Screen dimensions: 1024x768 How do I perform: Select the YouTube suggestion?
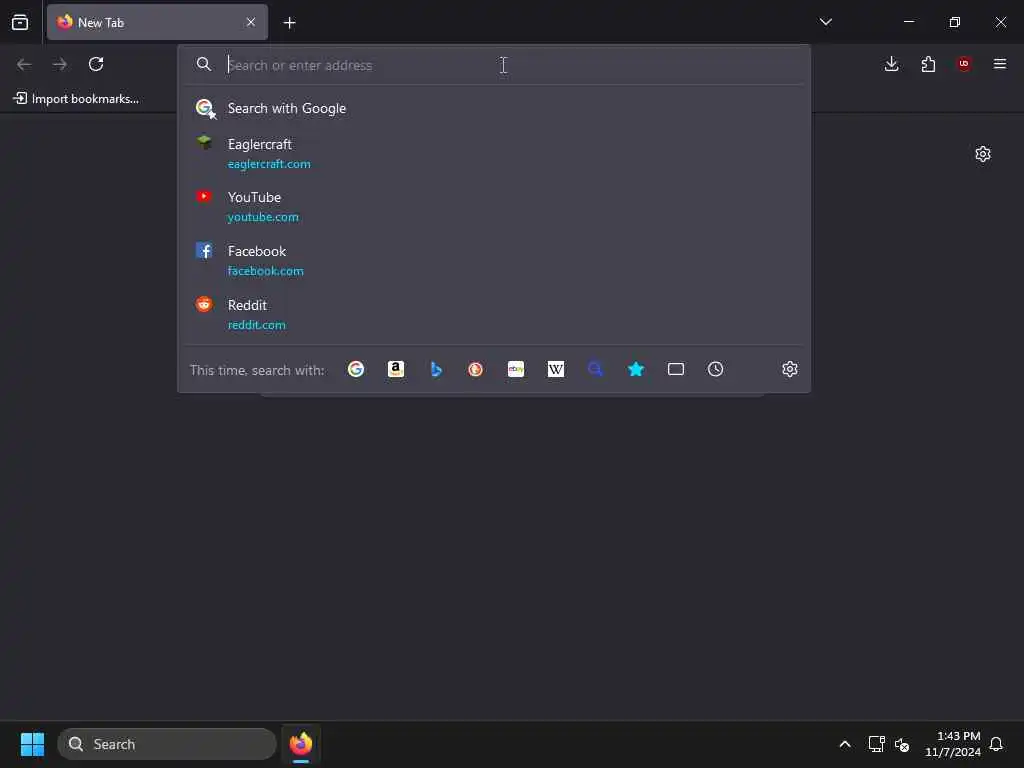[494, 206]
